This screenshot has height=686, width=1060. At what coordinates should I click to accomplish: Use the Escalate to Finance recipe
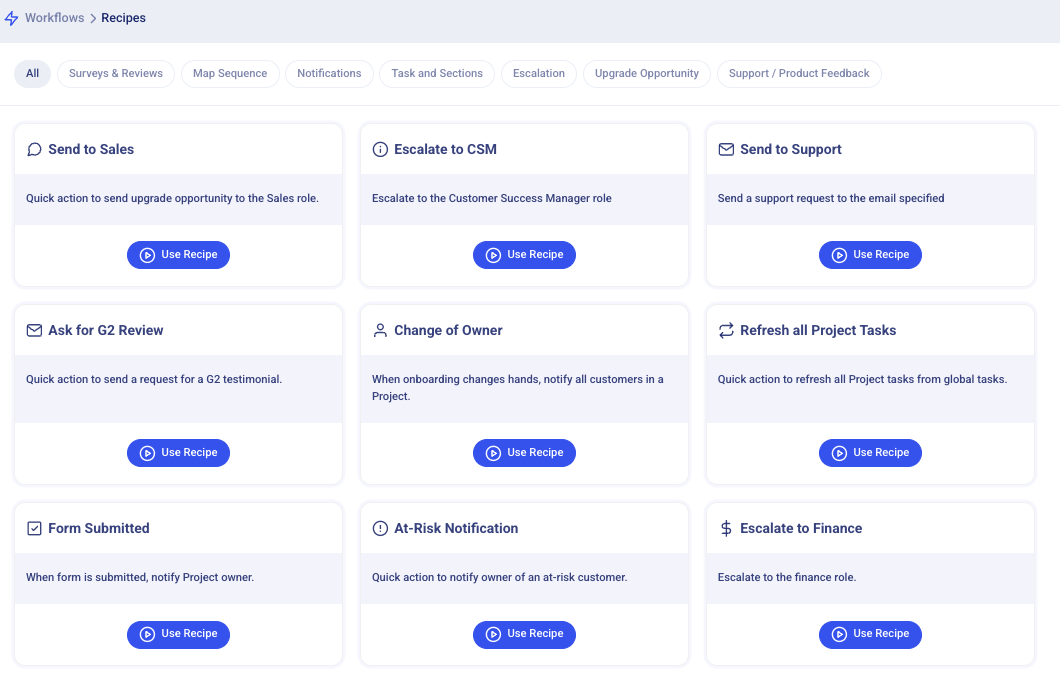coord(870,634)
